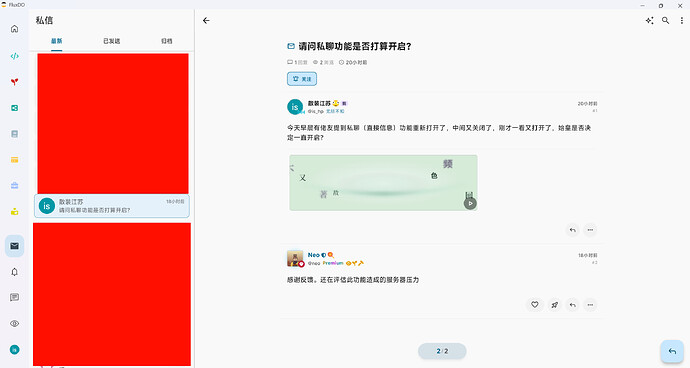This screenshot has height=368, width=690.
Task: Open the private messages mail icon
Action: click(x=15, y=246)
